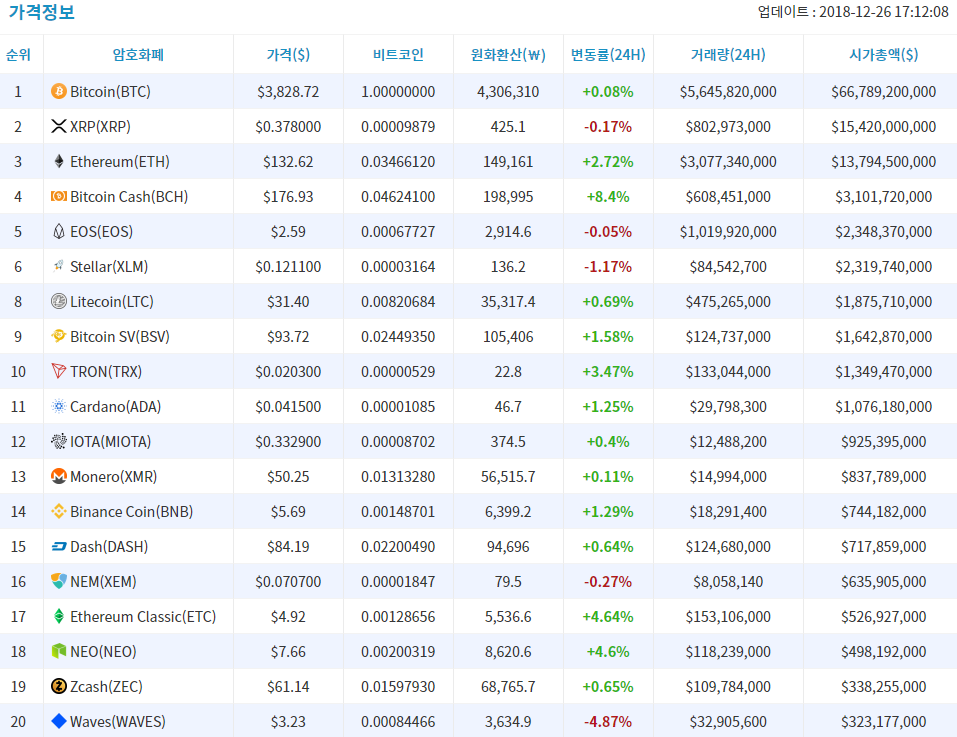
Task: Open the Binance Coin(BNB) name link
Action: pyautogui.click(x=132, y=512)
